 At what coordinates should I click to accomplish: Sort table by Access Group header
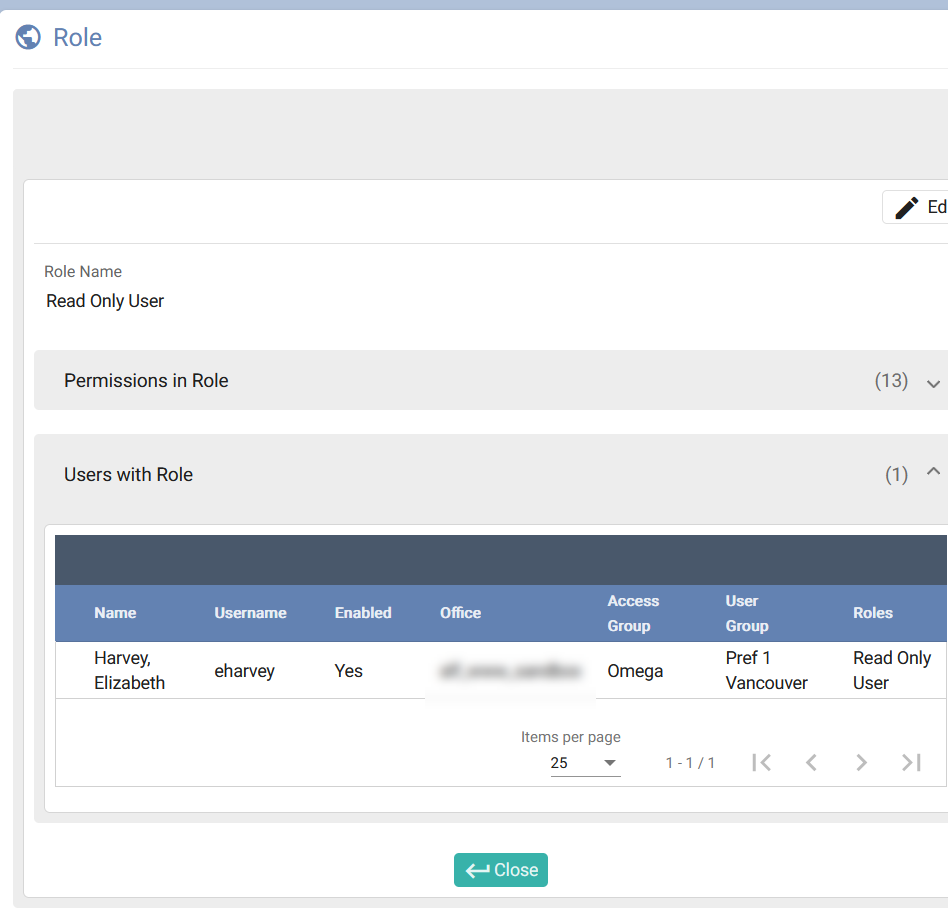(x=633, y=613)
